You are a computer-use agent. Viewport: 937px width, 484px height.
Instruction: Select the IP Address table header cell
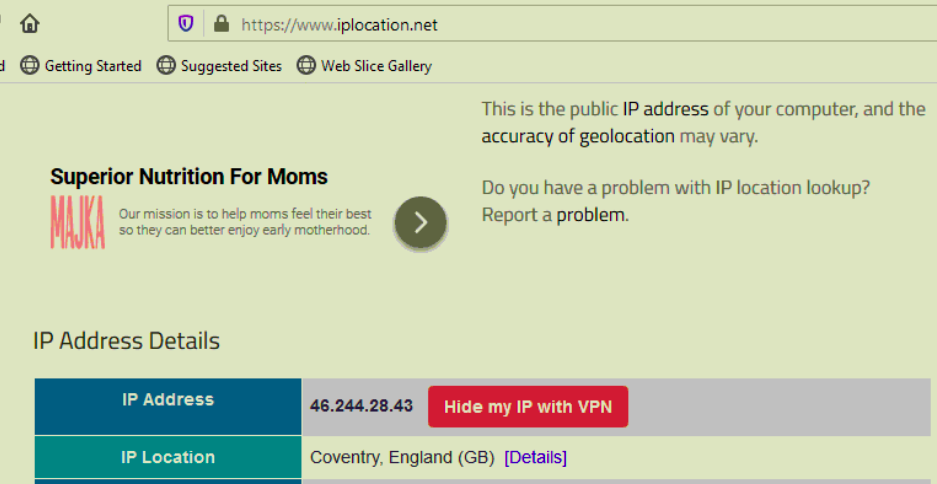coord(168,400)
